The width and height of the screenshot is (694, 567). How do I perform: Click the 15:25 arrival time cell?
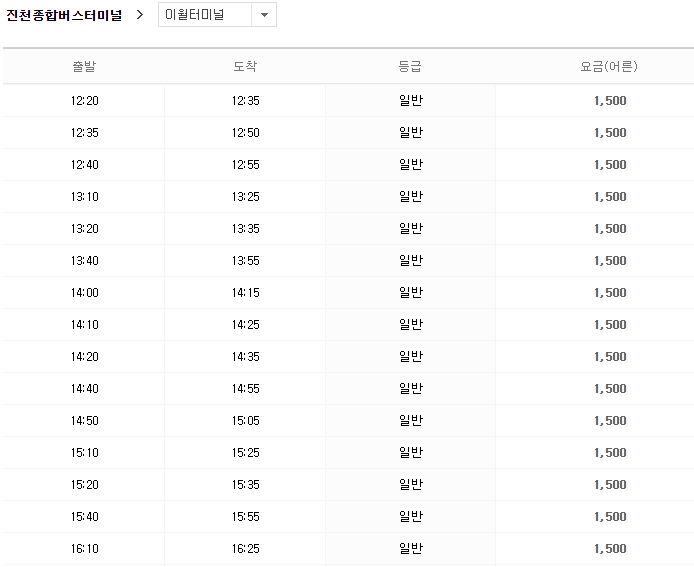(245, 453)
